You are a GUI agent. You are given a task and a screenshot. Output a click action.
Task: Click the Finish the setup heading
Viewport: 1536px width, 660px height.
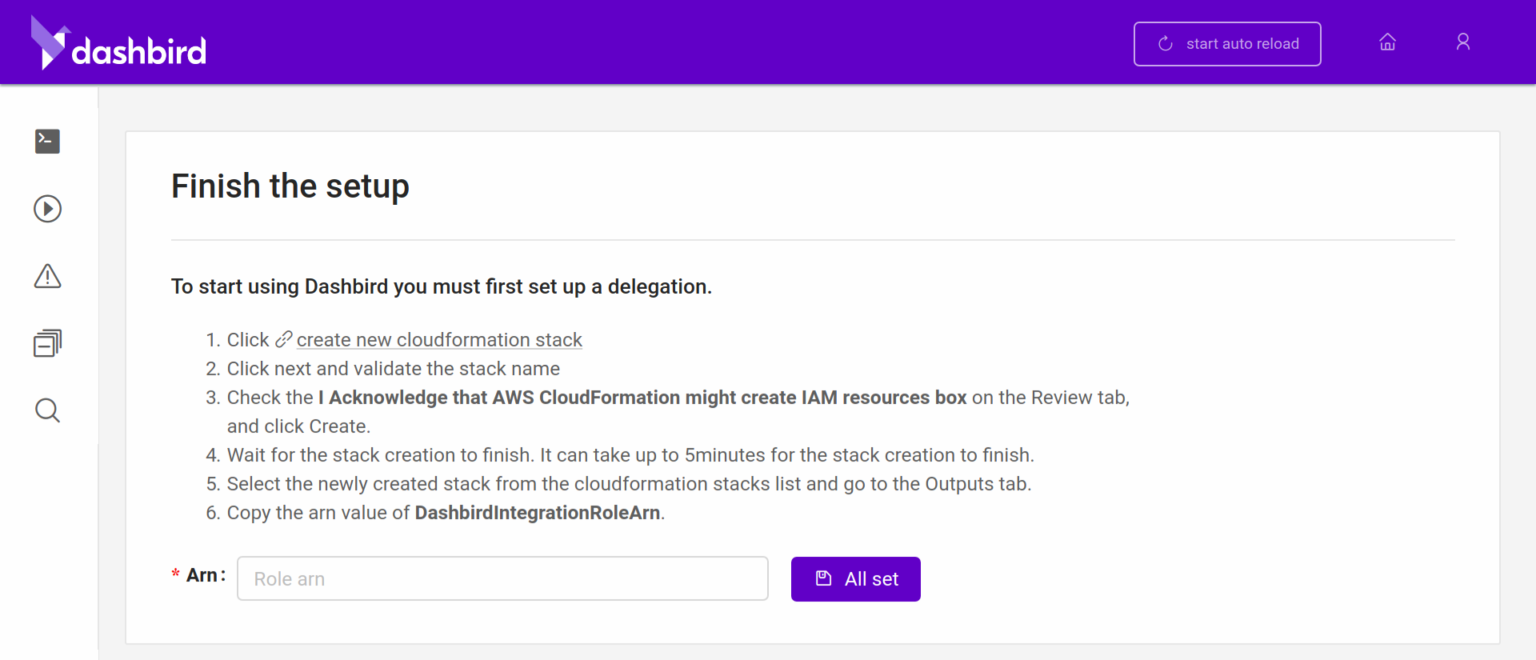pos(290,186)
